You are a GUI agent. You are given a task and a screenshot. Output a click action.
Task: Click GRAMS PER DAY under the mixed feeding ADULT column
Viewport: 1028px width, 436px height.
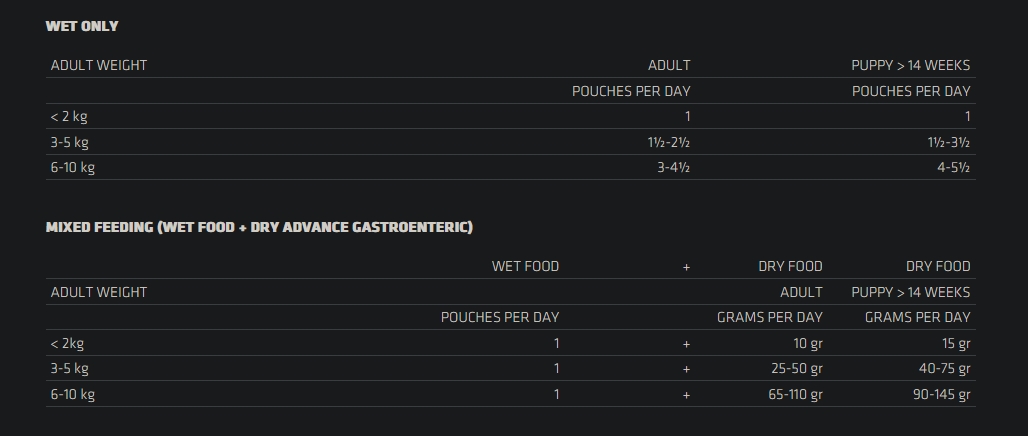click(769, 317)
